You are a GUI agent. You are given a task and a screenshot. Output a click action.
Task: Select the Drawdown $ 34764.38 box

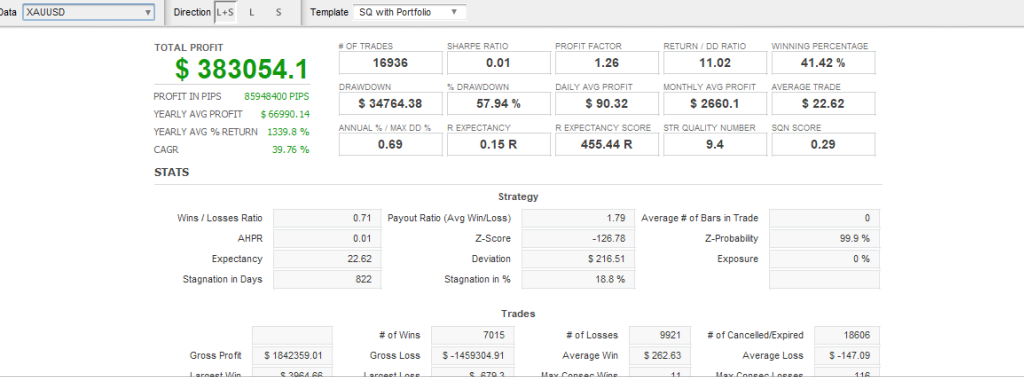click(391, 104)
